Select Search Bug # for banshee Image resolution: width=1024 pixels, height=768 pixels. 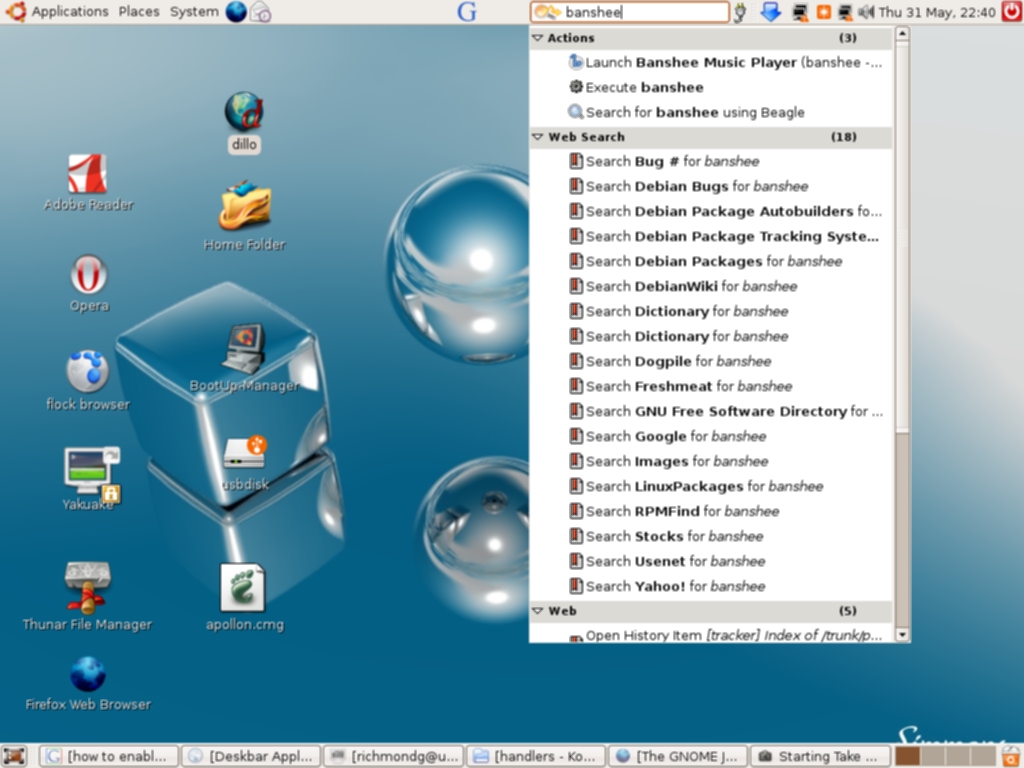point(711,161)
